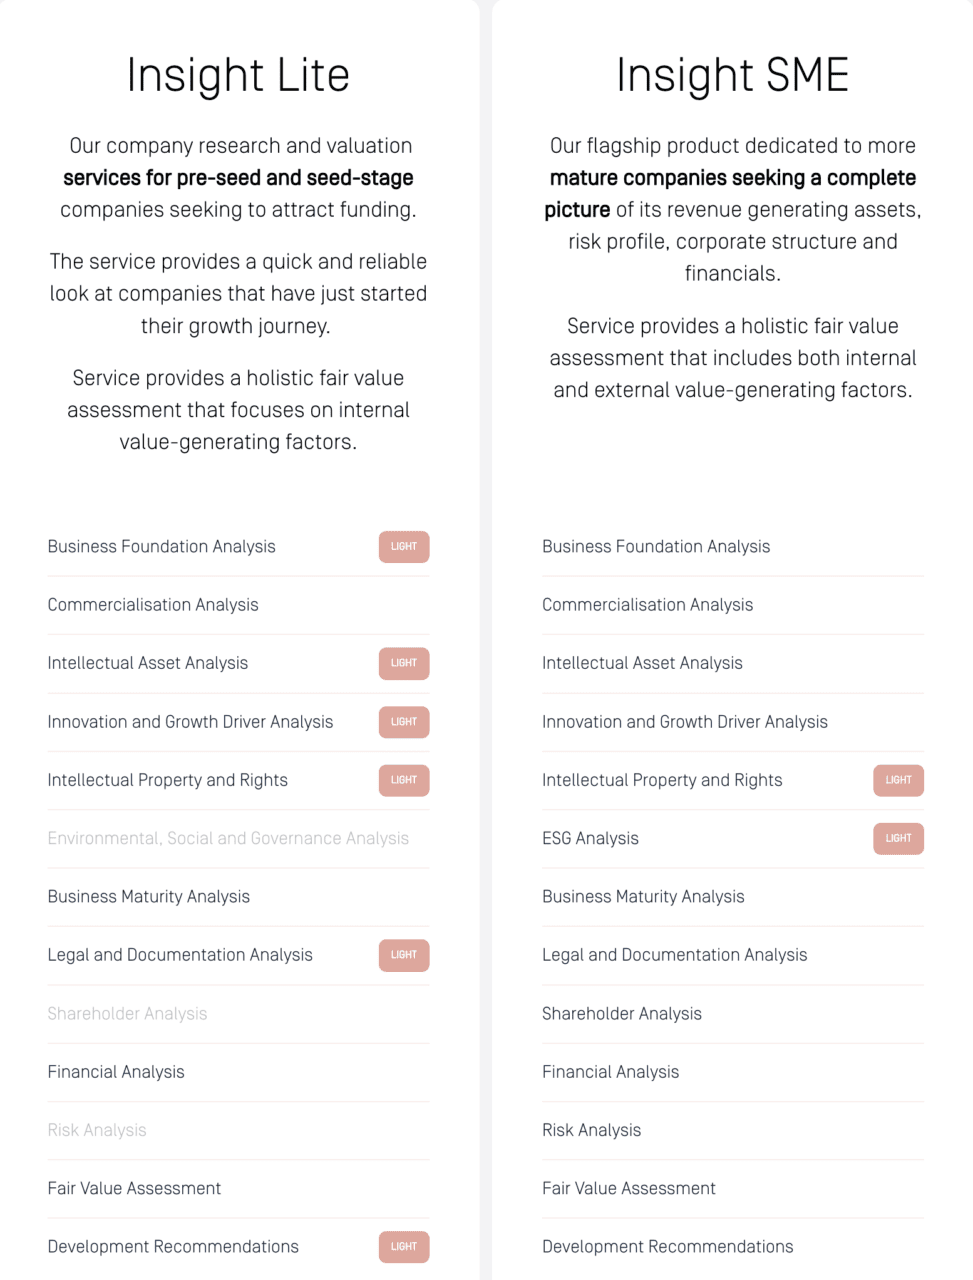Viewport: 973px width, 1280px height.
Task: Click Shareholder Analysis in Insight SME list
Action: tap(622, 1013)
